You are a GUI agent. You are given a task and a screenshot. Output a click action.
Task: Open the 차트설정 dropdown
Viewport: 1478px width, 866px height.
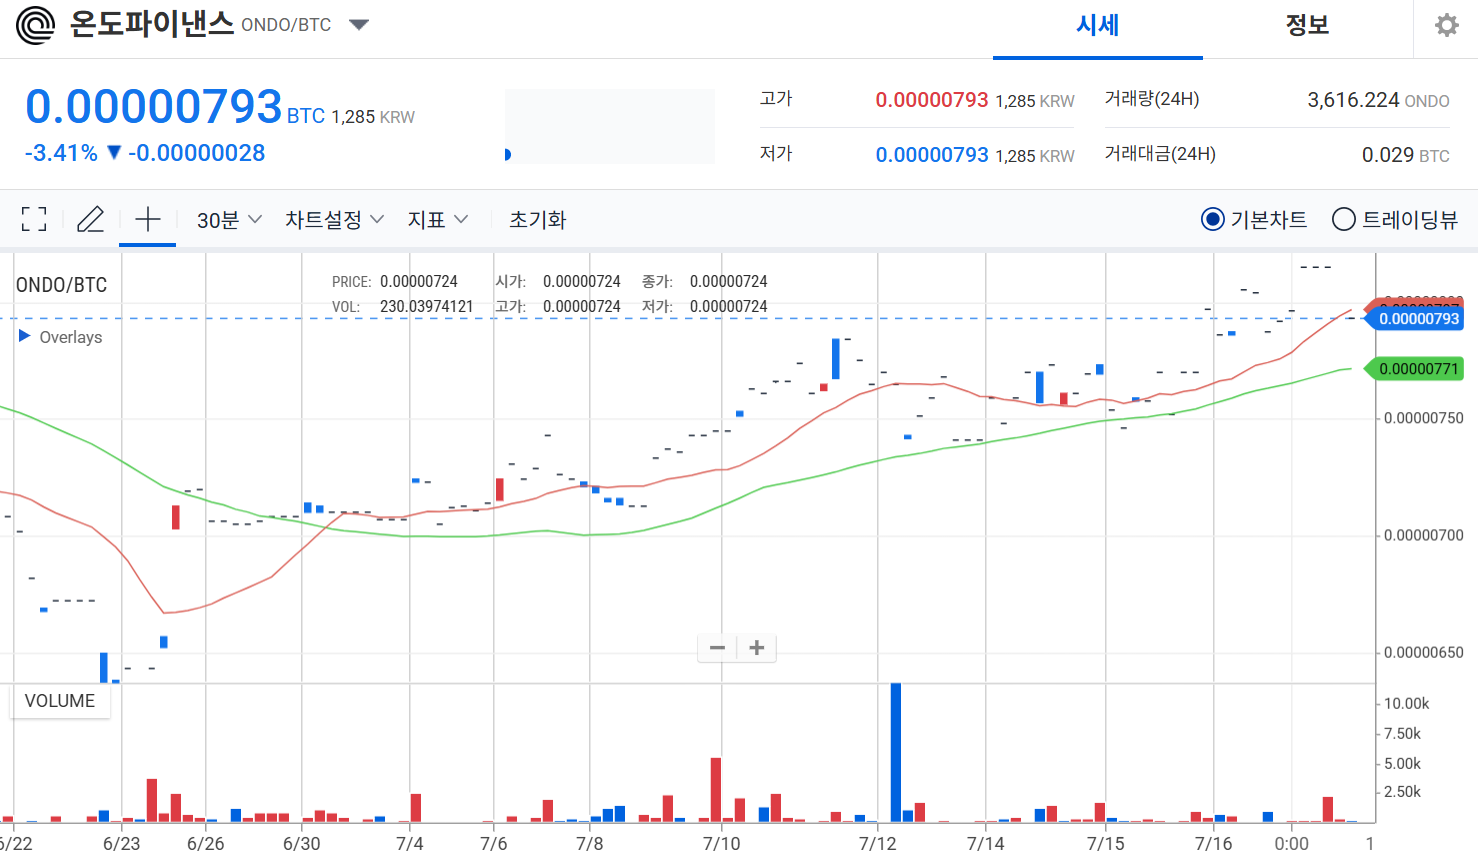pyautogui.click(x=334, y=220)
